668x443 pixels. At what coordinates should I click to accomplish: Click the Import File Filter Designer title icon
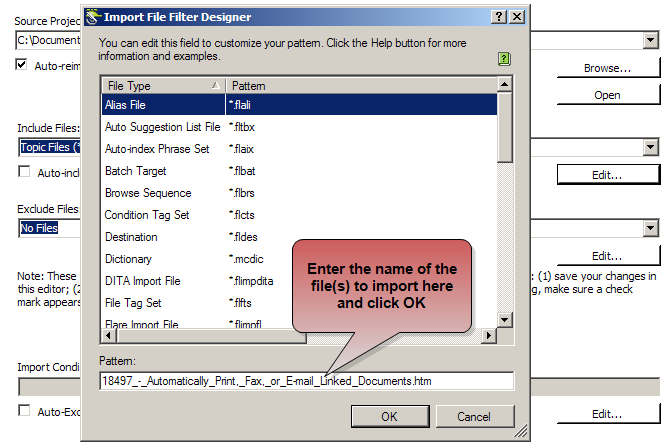pos(92,17)
